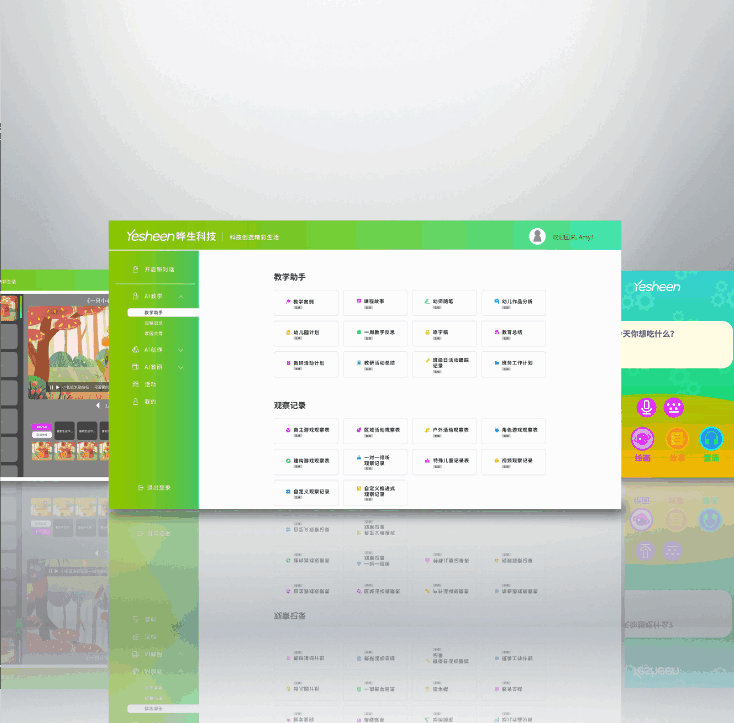Screen dimensions: 734x723
Task: Select 教学助手 in the sidebar submenu
Action: tap(152, 313)
